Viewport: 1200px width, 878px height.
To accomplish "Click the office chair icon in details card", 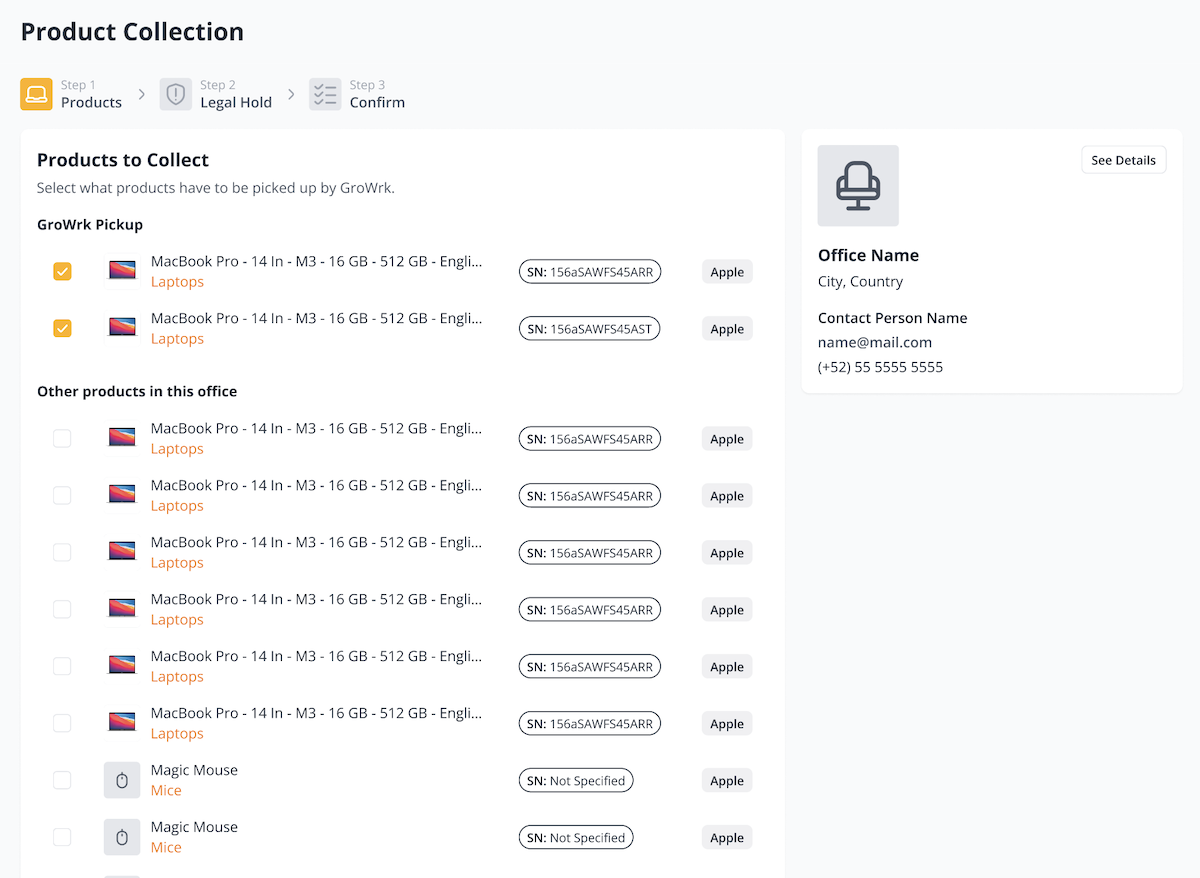I will 858,186.
